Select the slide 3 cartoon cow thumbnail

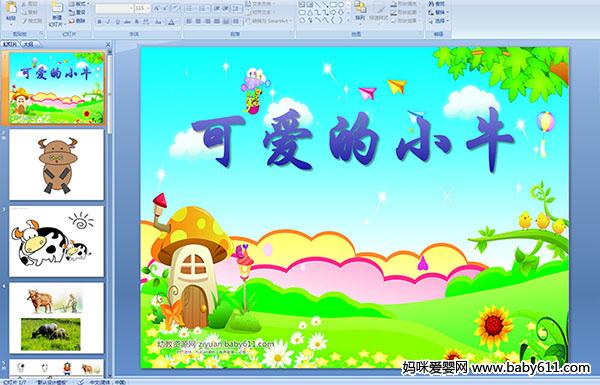point(57,241)
